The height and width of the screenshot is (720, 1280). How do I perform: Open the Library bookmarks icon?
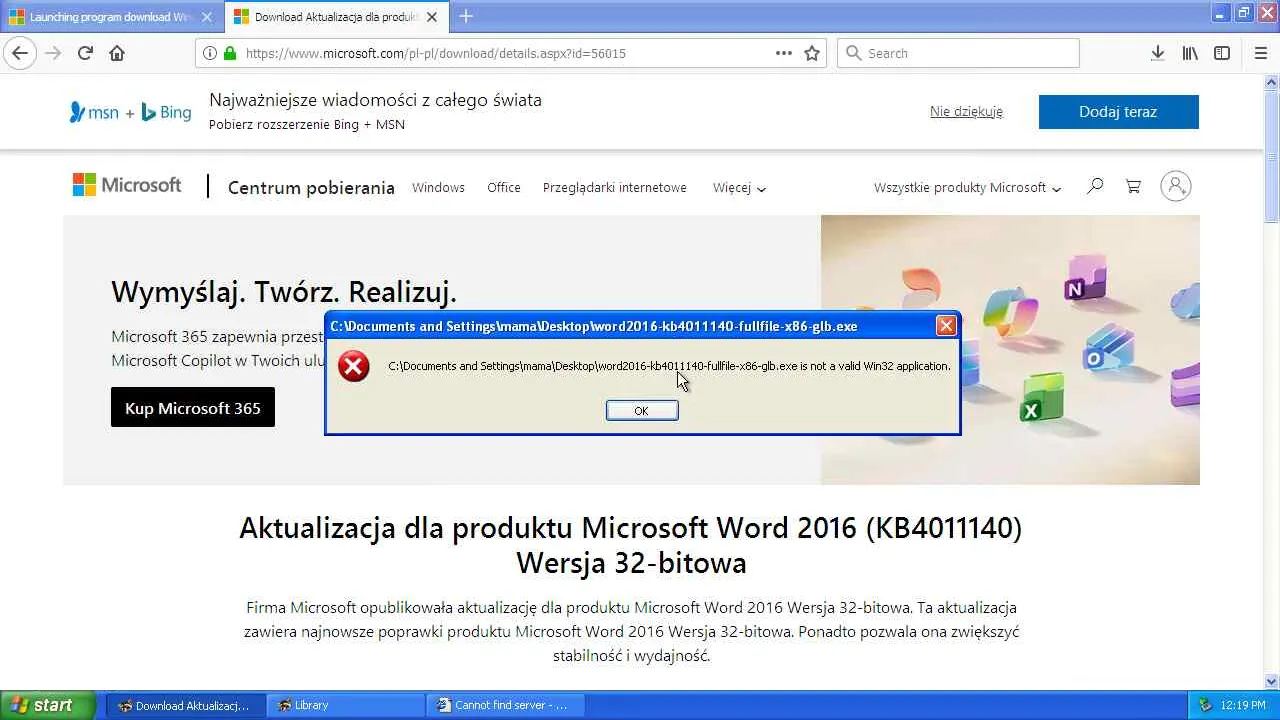tap(1190, 53)
